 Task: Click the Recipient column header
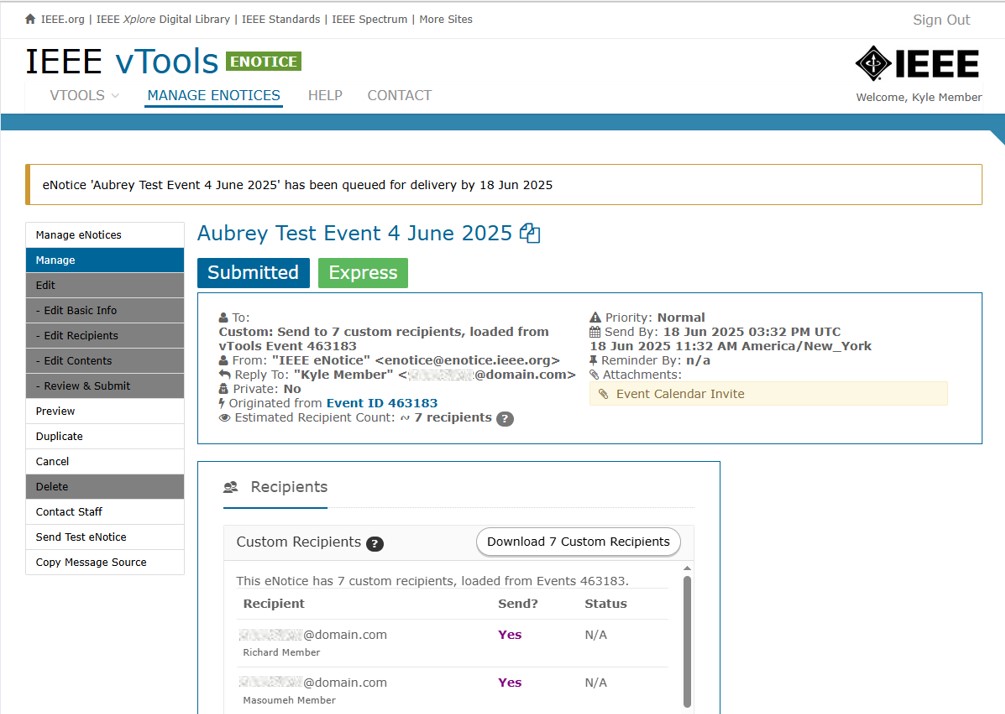tap(274, 604)
